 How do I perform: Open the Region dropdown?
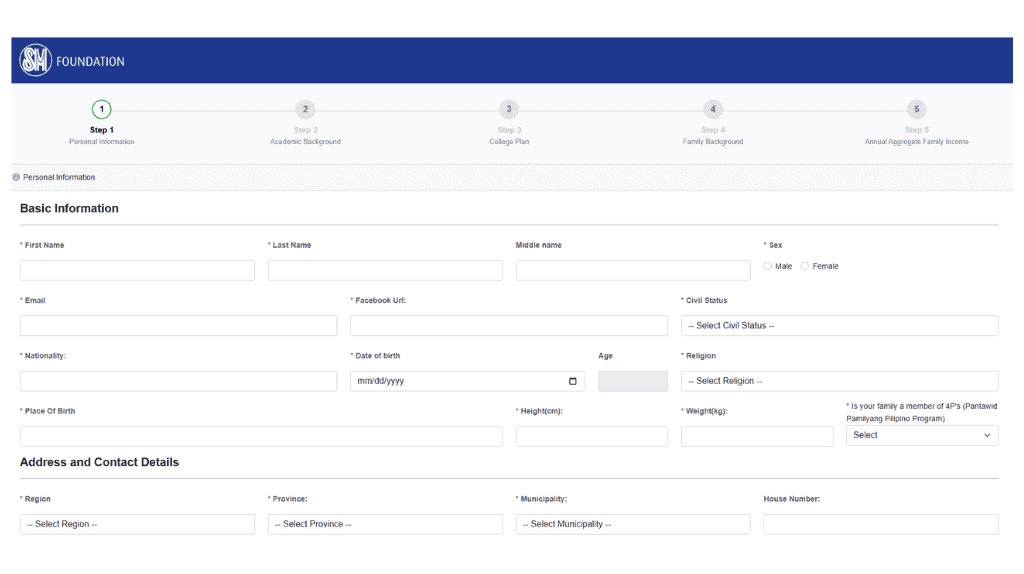[137, 524]
